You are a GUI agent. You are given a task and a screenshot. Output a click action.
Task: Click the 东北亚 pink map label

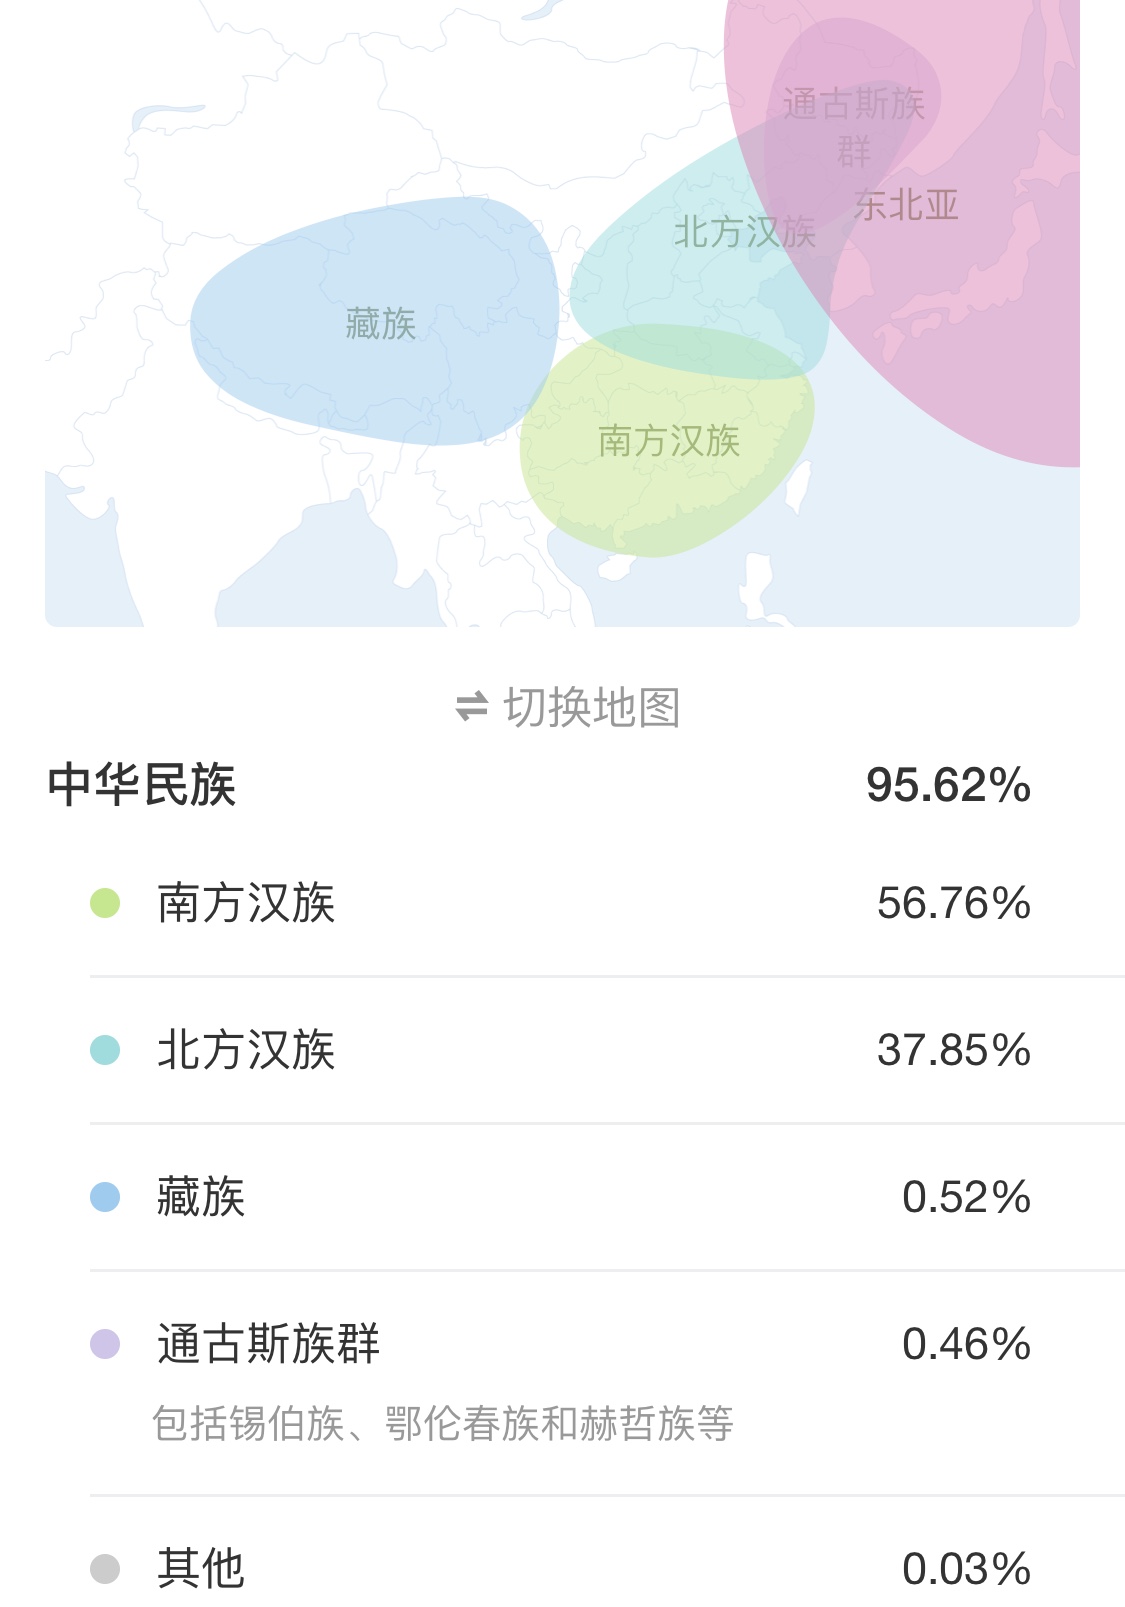pos(907,205)
